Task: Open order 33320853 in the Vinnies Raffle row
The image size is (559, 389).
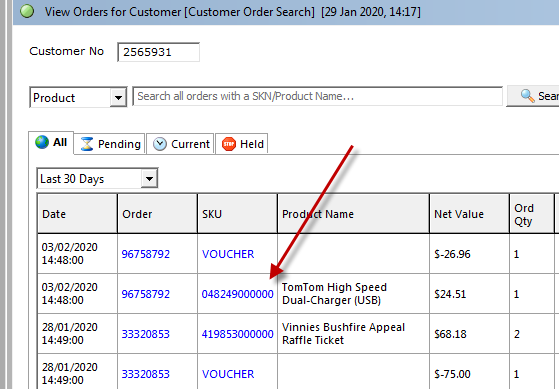Action: click(x=145, y=334)
